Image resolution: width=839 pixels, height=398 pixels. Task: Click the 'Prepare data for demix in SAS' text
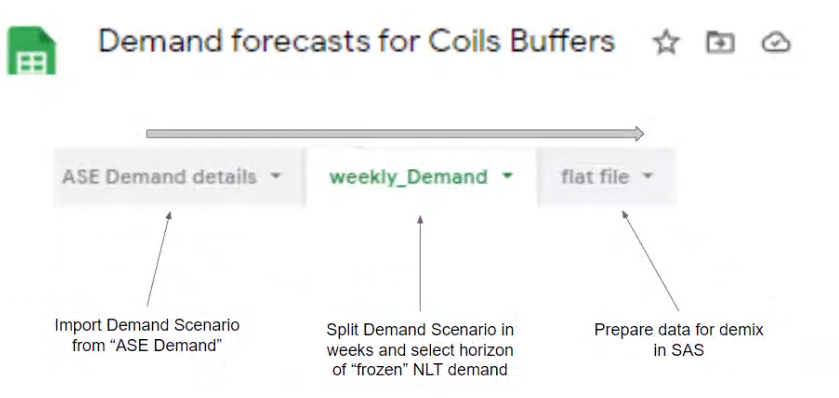pyautogui.click(x=678, y=339)
